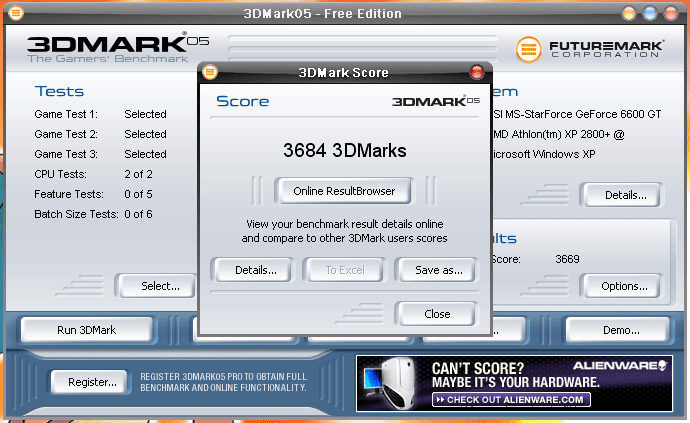This screenshot has width=690, height=423.
Task: Click the Futuremark Corporation logo icon
Action: 528,49
